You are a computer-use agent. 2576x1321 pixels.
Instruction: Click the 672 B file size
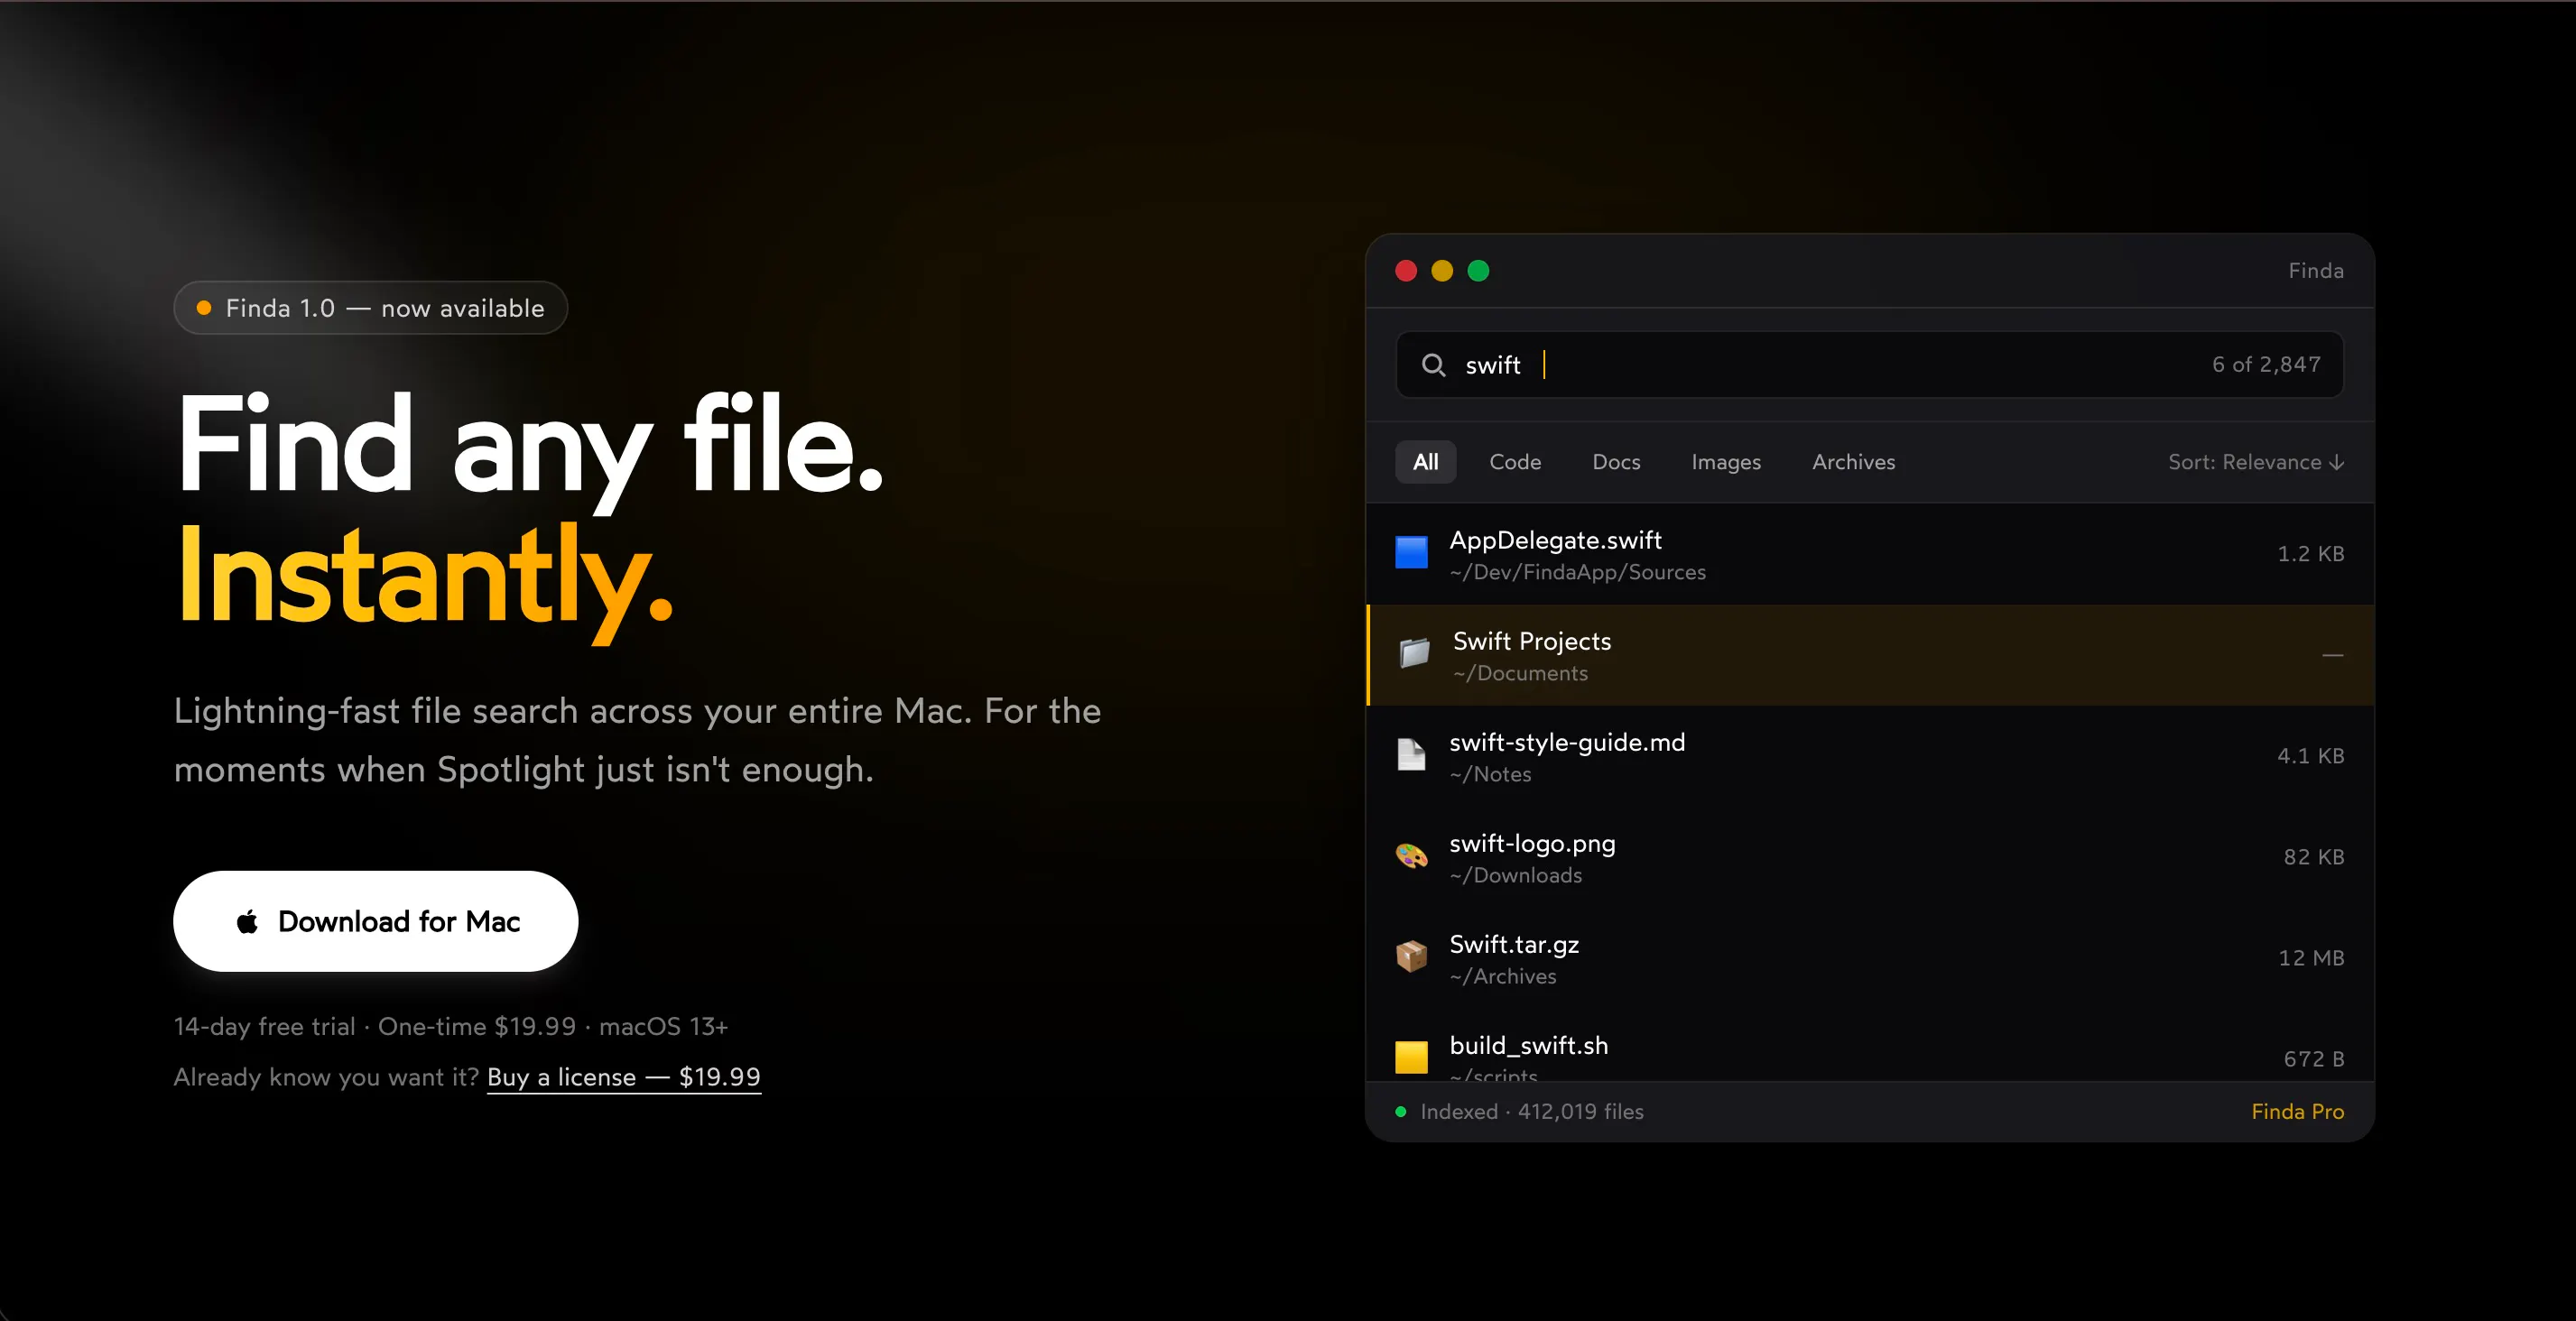(x=2313, y=1059)
